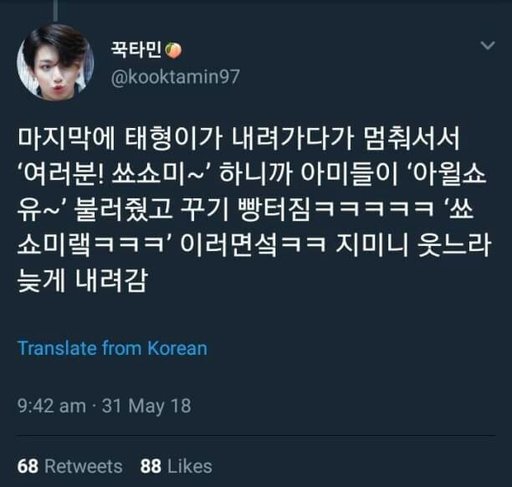Click the tweet's first line starting 마지막에
Viewport: 512px width, 487px height.
tap(239, 138)
